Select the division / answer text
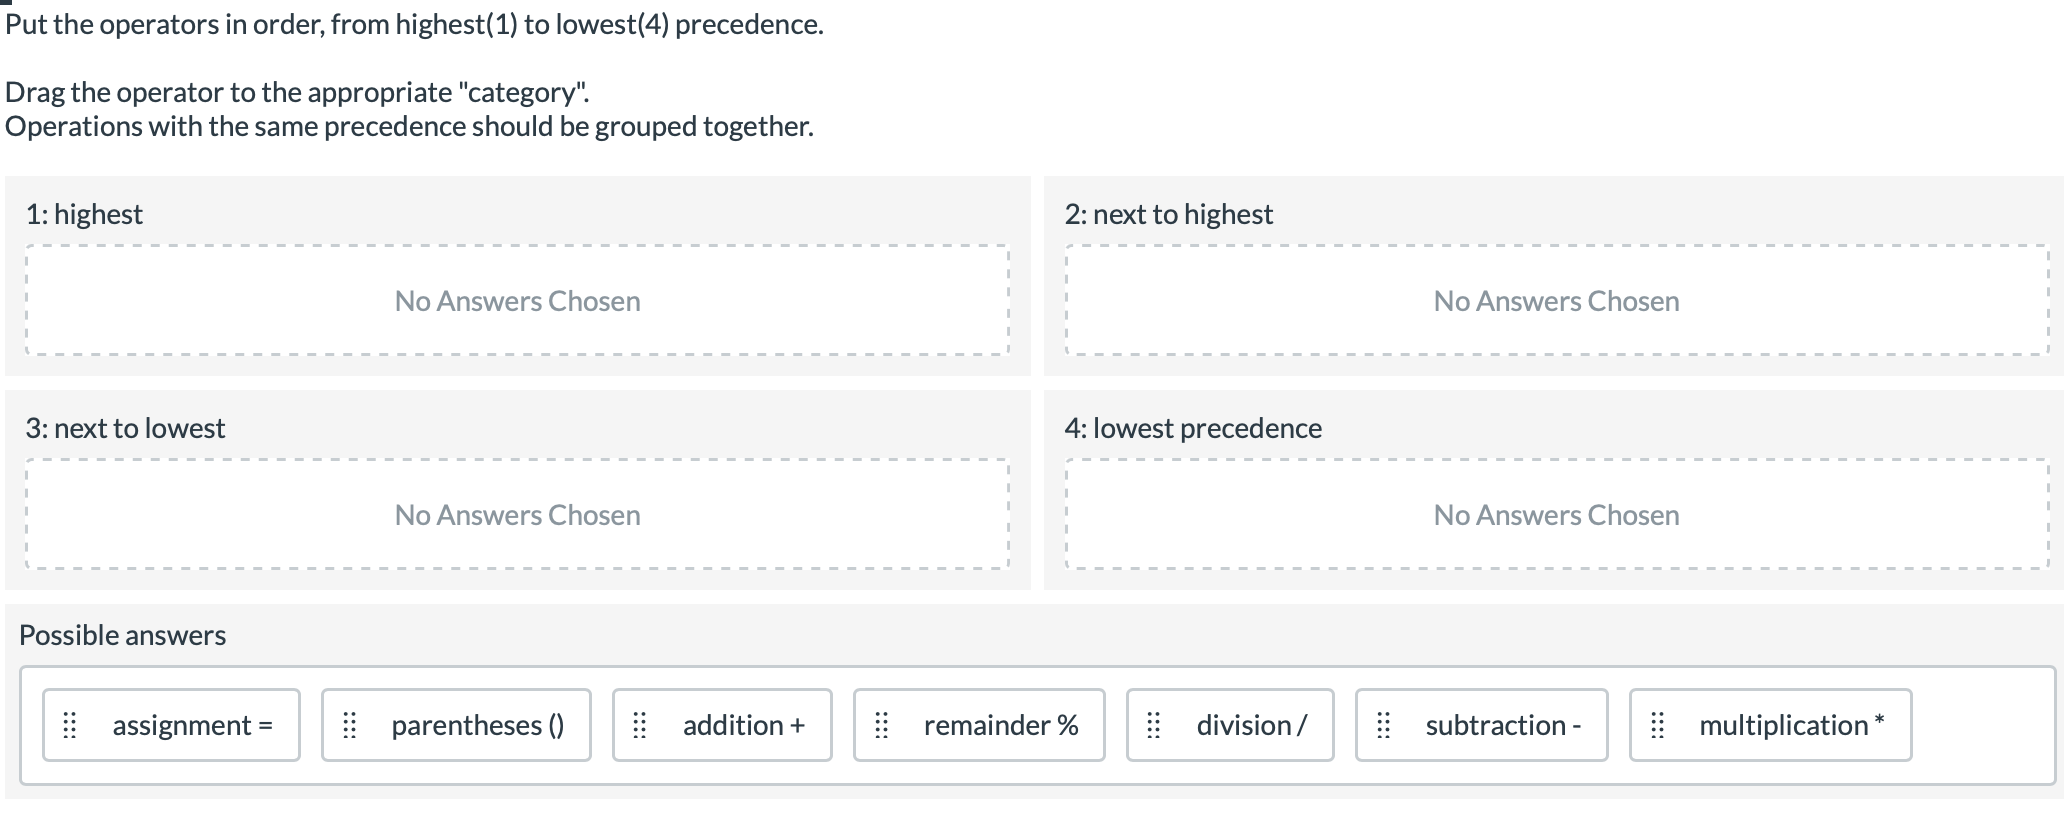 [x=1251, y=725]
